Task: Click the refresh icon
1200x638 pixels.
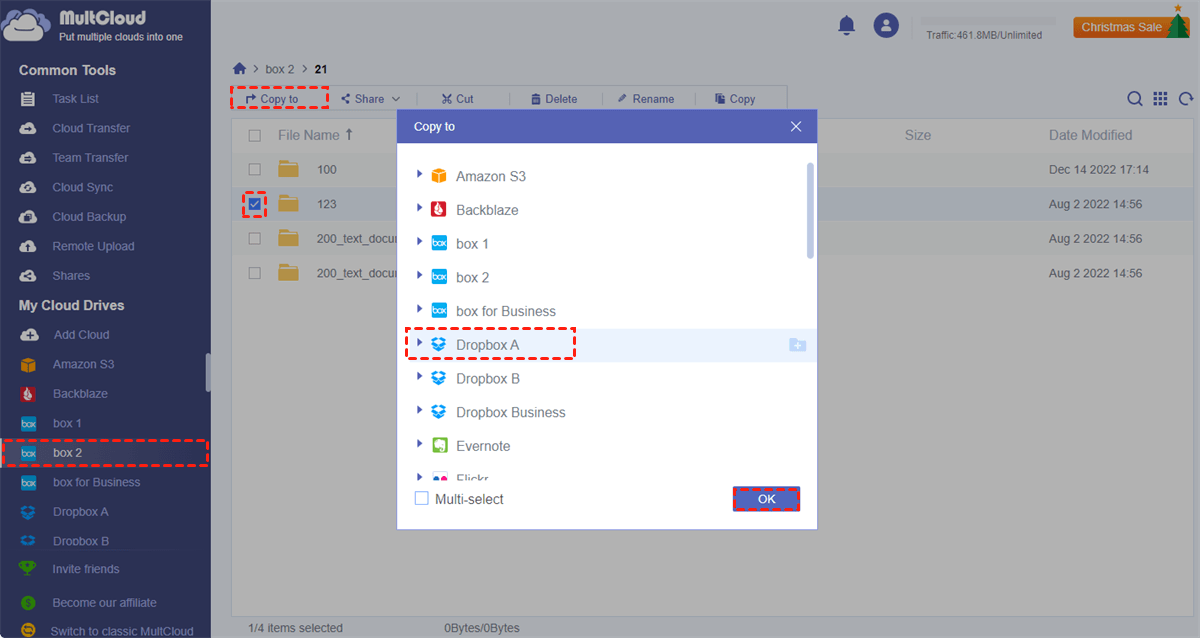Action: [1186, 99]
